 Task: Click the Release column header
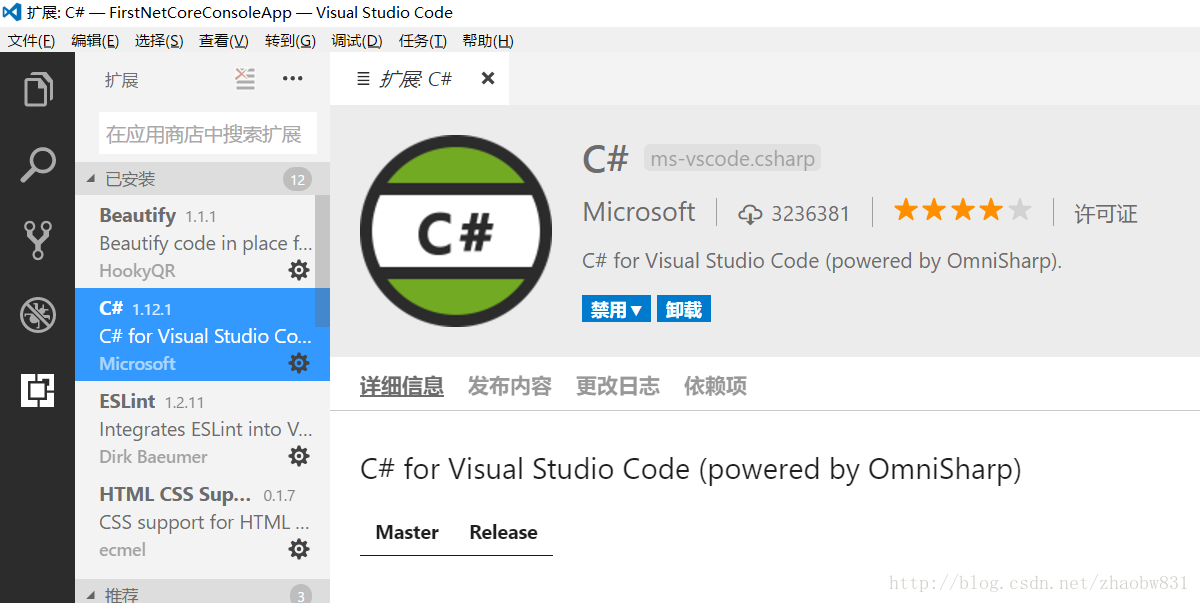click(503, 532)
